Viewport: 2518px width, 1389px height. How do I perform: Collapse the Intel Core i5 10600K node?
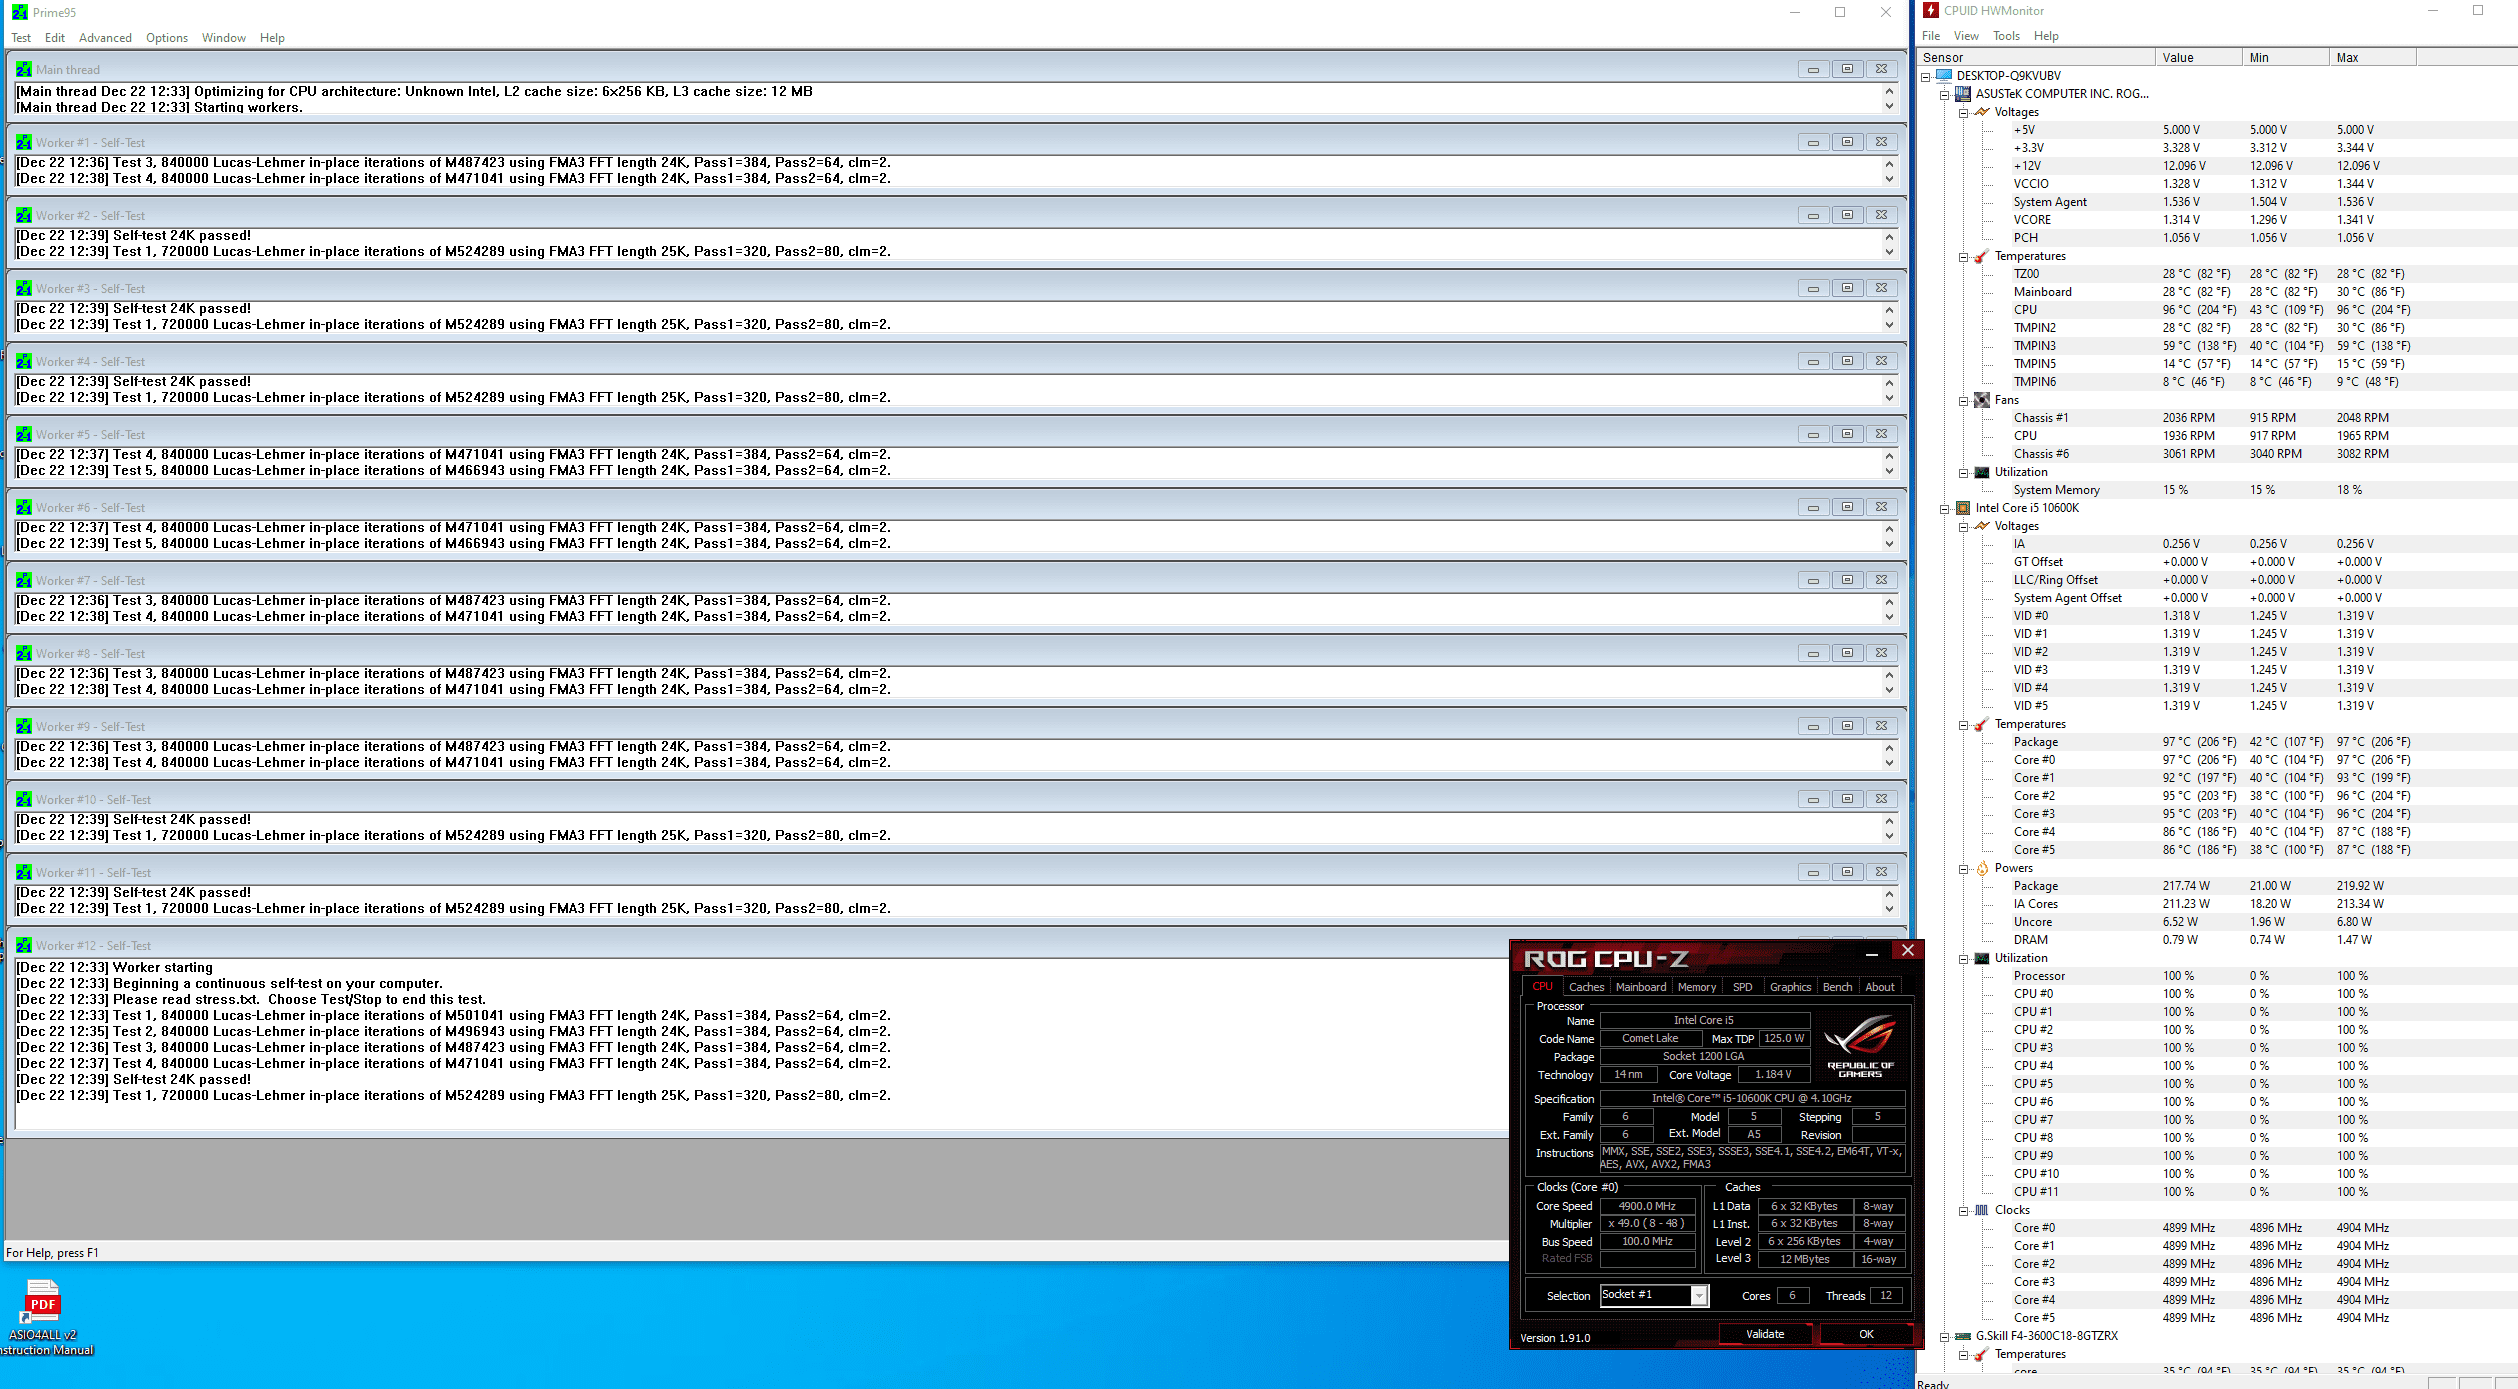1945,508
